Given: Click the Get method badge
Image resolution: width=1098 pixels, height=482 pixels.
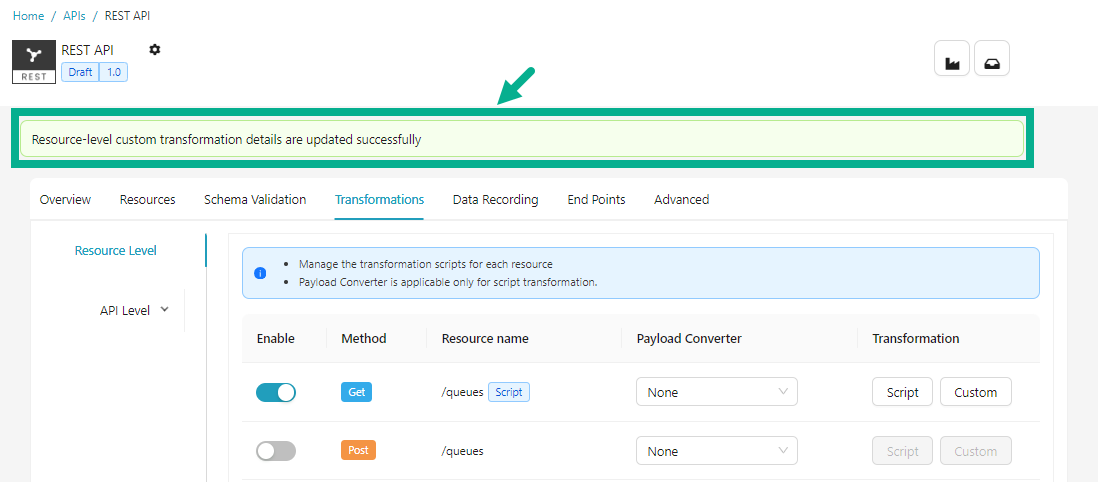Looking at the screenshot, I should point(356,392).
